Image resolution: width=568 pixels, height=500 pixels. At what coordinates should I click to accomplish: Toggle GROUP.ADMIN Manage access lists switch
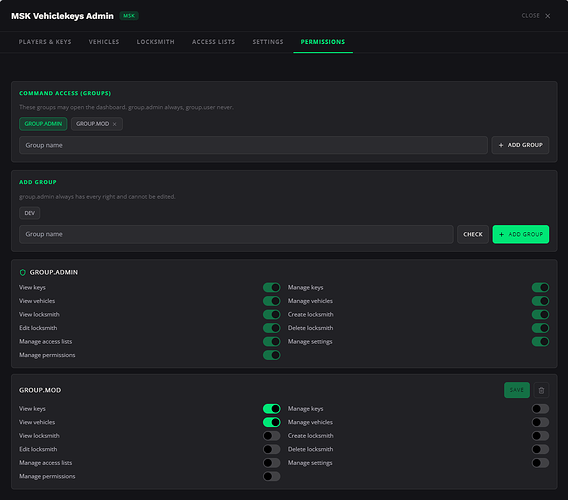coord(272,341)
